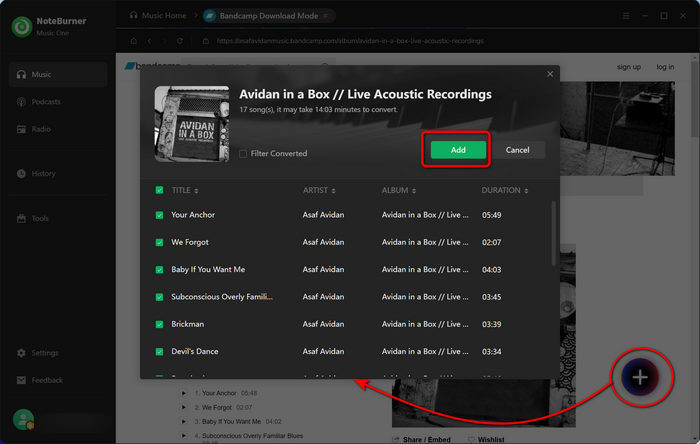Click the Avidan in a Box album cover

click(x=192, y=124)
